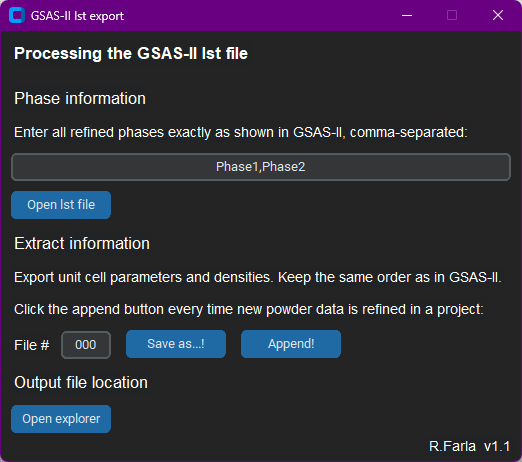Click the Open lst file button
This screenshot has height=462, width=522.
pos(61,205)
